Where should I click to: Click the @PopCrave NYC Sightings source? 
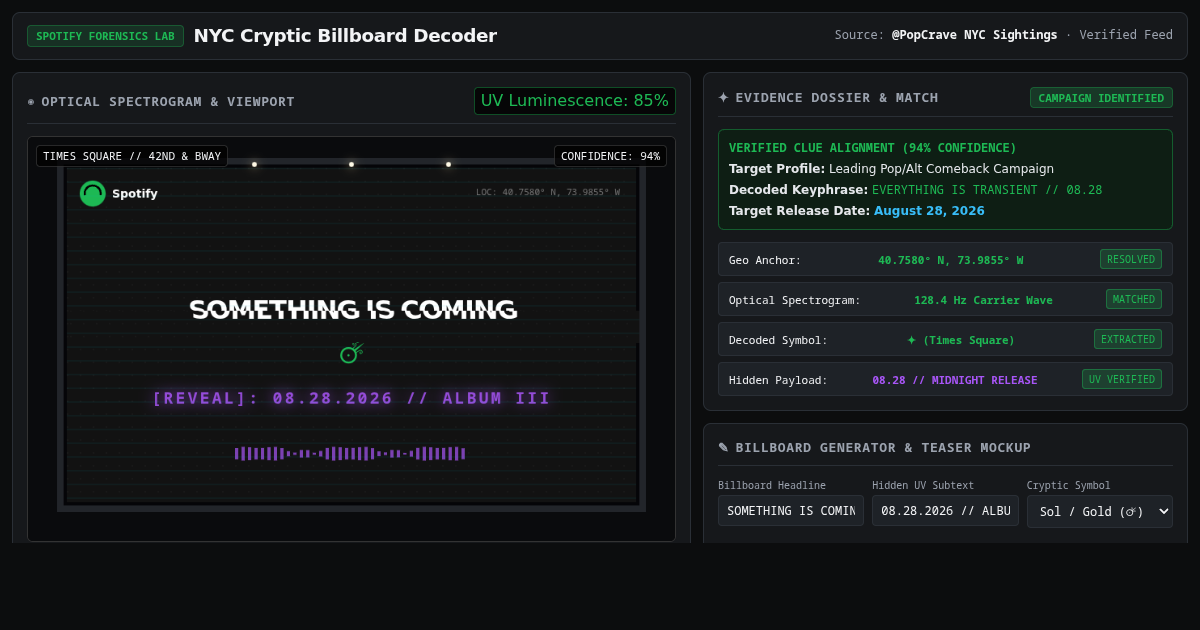point(974,35)
